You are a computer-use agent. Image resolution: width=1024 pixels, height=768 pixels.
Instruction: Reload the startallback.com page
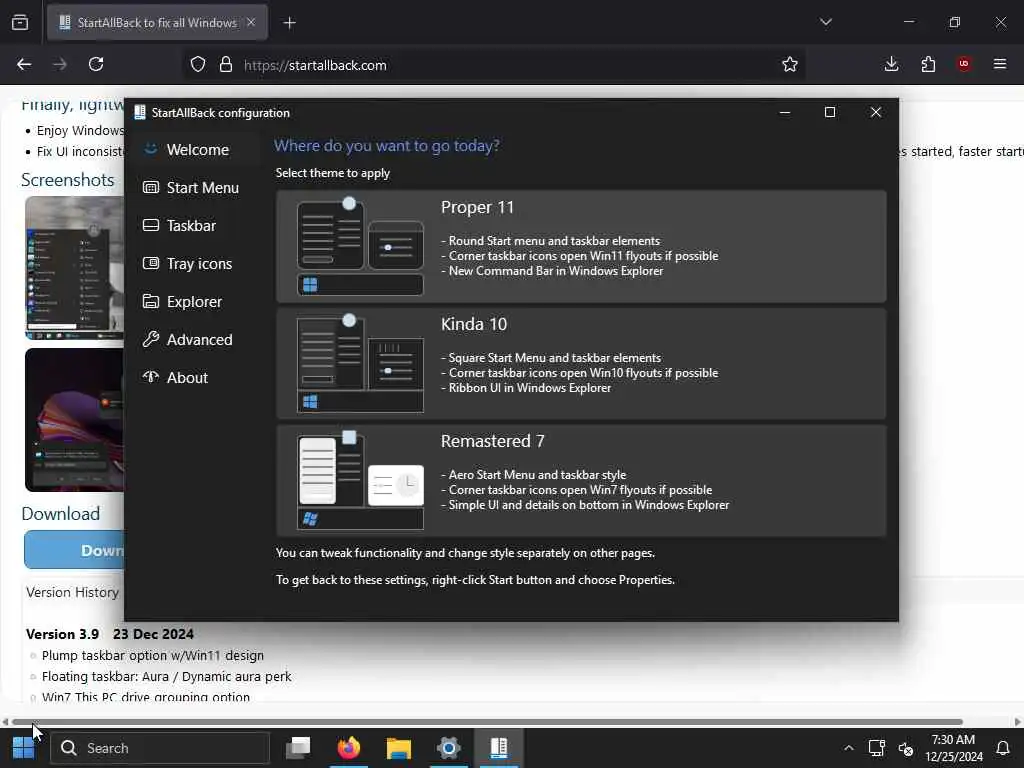[x=96, y=65]
